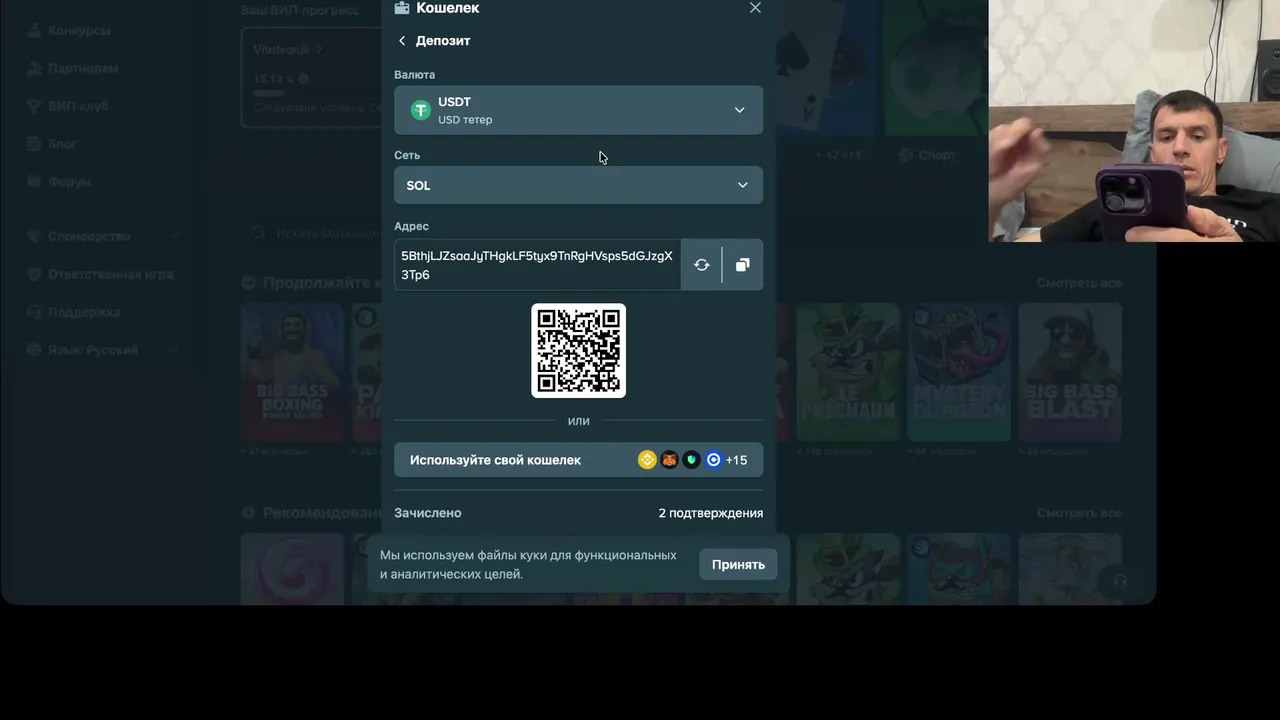Open the Mystery Dungeon game thumbnail

(958, 372)
